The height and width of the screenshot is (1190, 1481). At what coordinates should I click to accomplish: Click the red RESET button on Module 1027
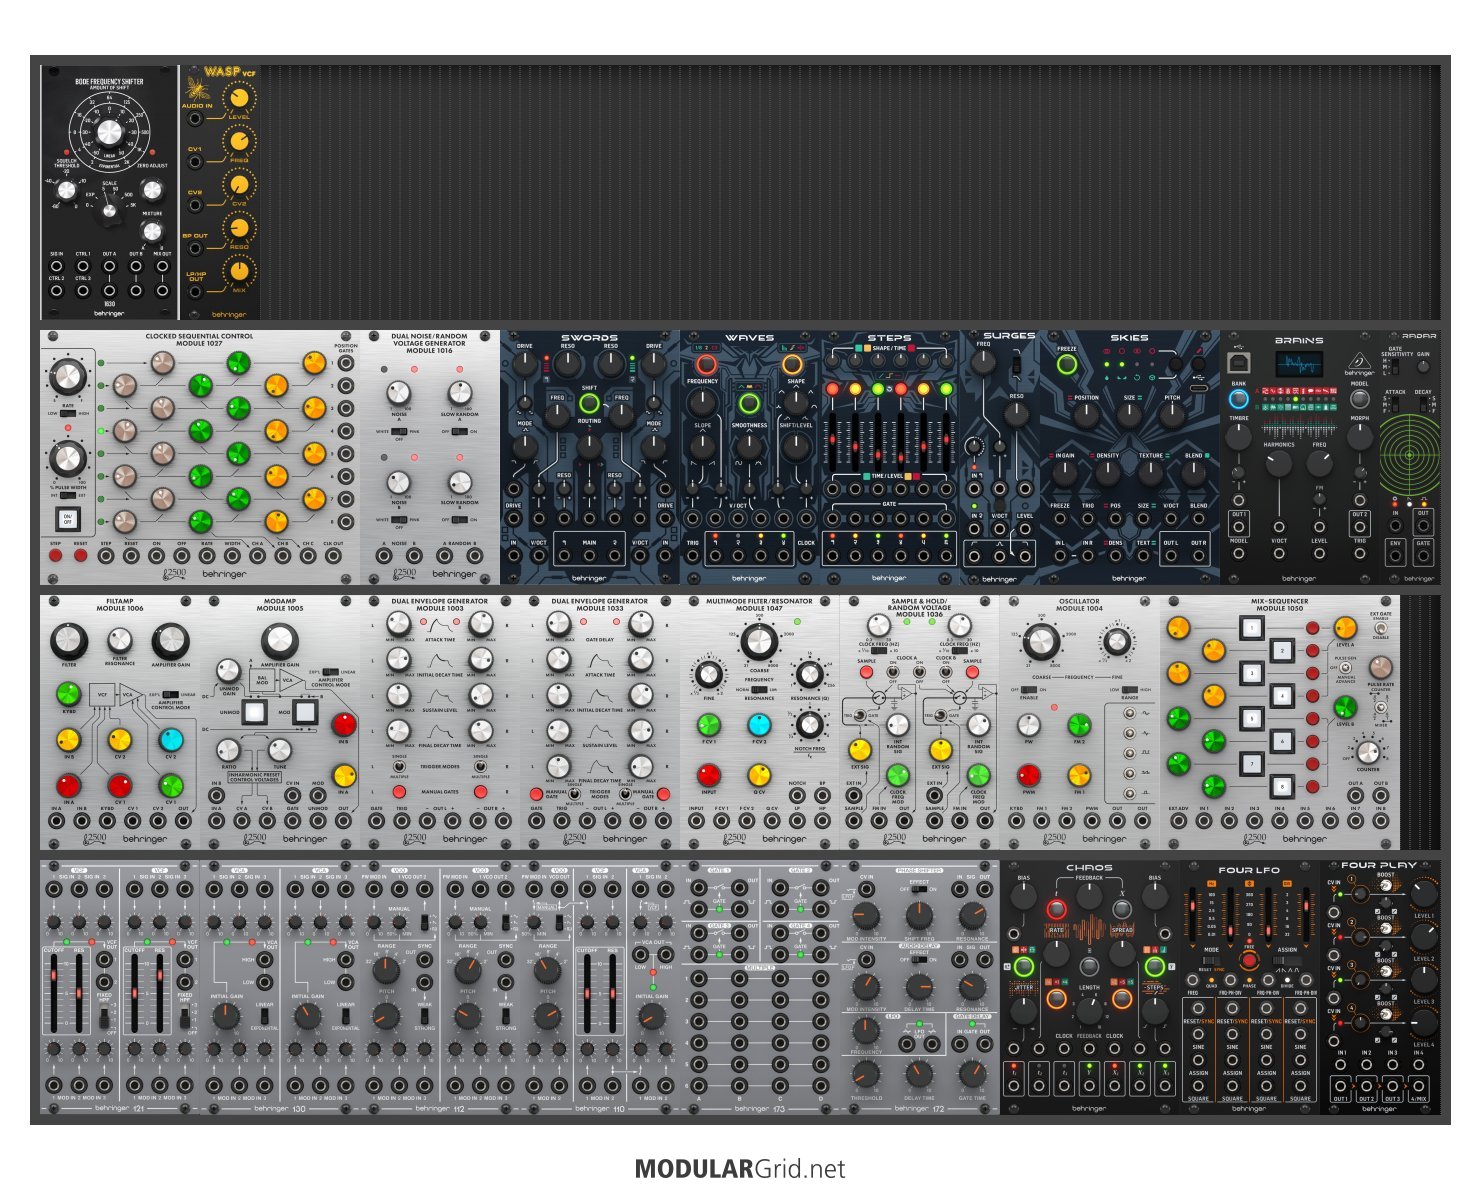pyautogui.click(x=80, y=556)
